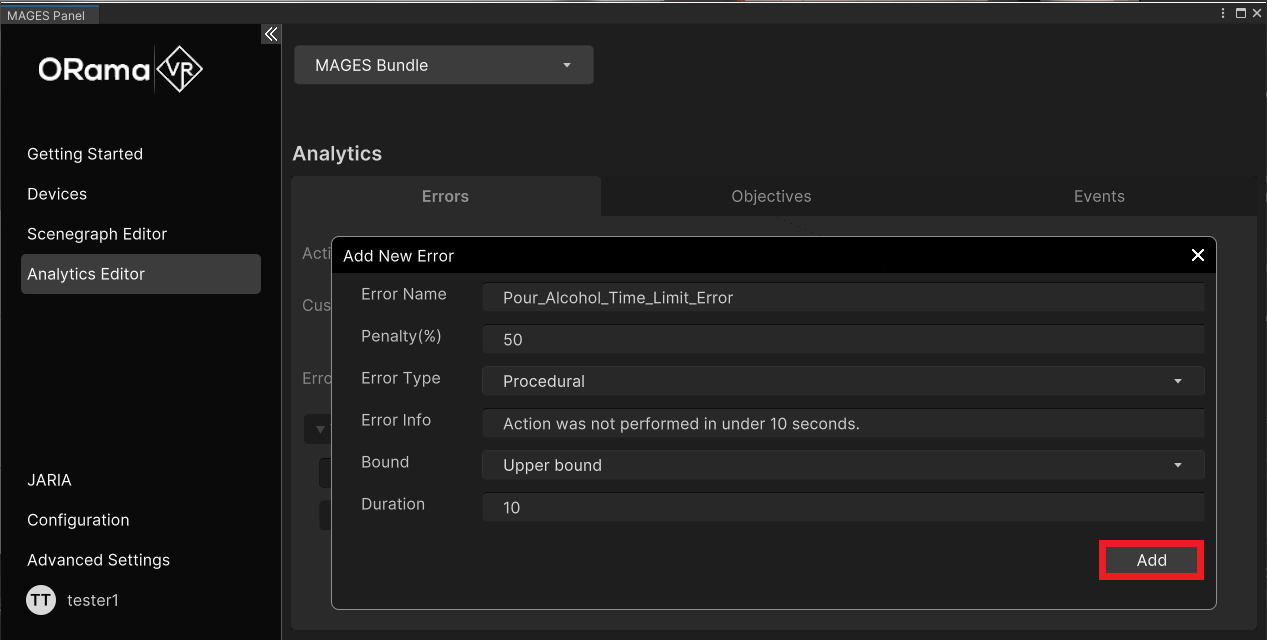The height and width of the screenshot is (640, 1267).
Task: Select the Duration field showing 10
Action: pyautogui.click(x=842, y=507)
